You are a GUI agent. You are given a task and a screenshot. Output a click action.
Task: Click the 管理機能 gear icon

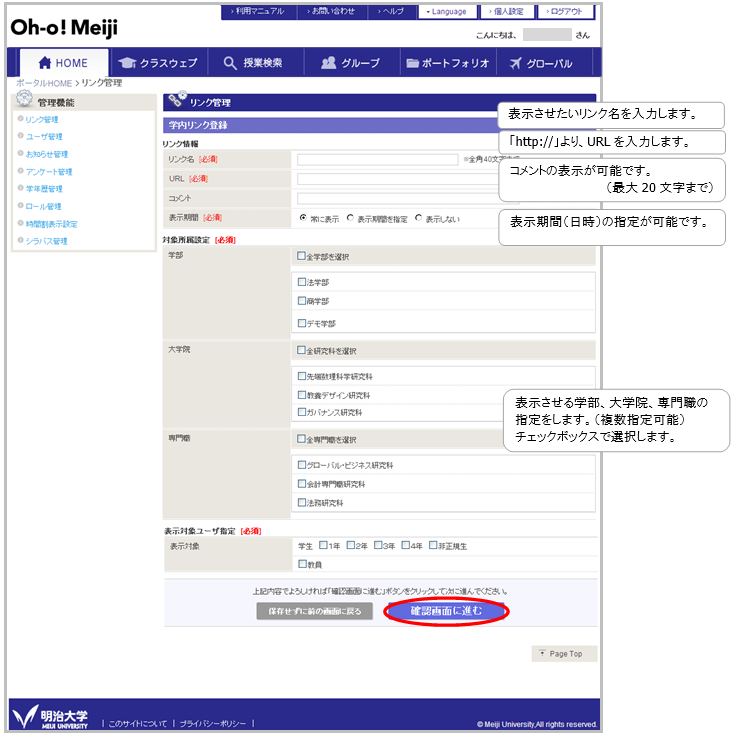coord(24,99)
